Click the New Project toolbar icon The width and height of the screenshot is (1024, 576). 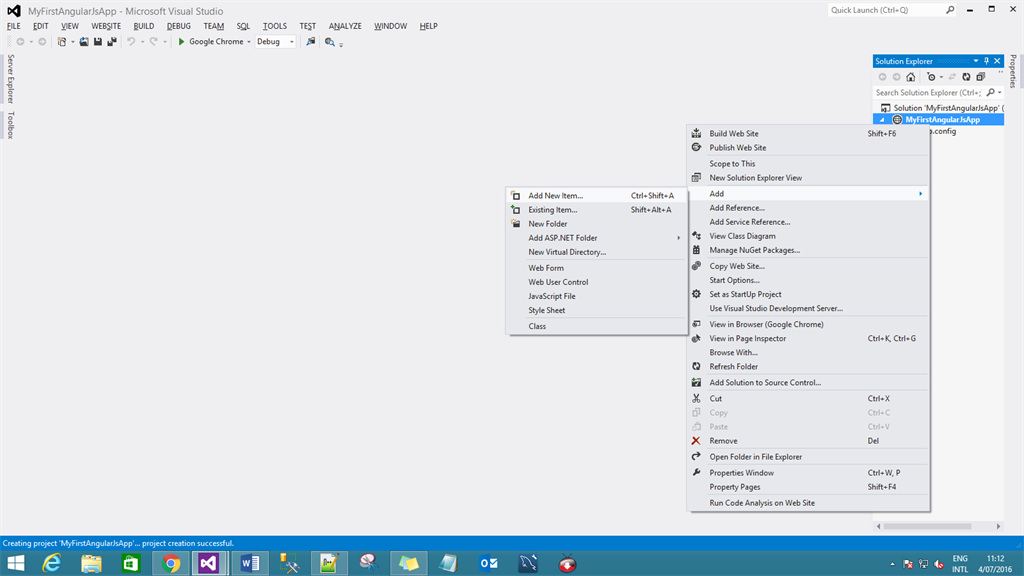point(61,42)
